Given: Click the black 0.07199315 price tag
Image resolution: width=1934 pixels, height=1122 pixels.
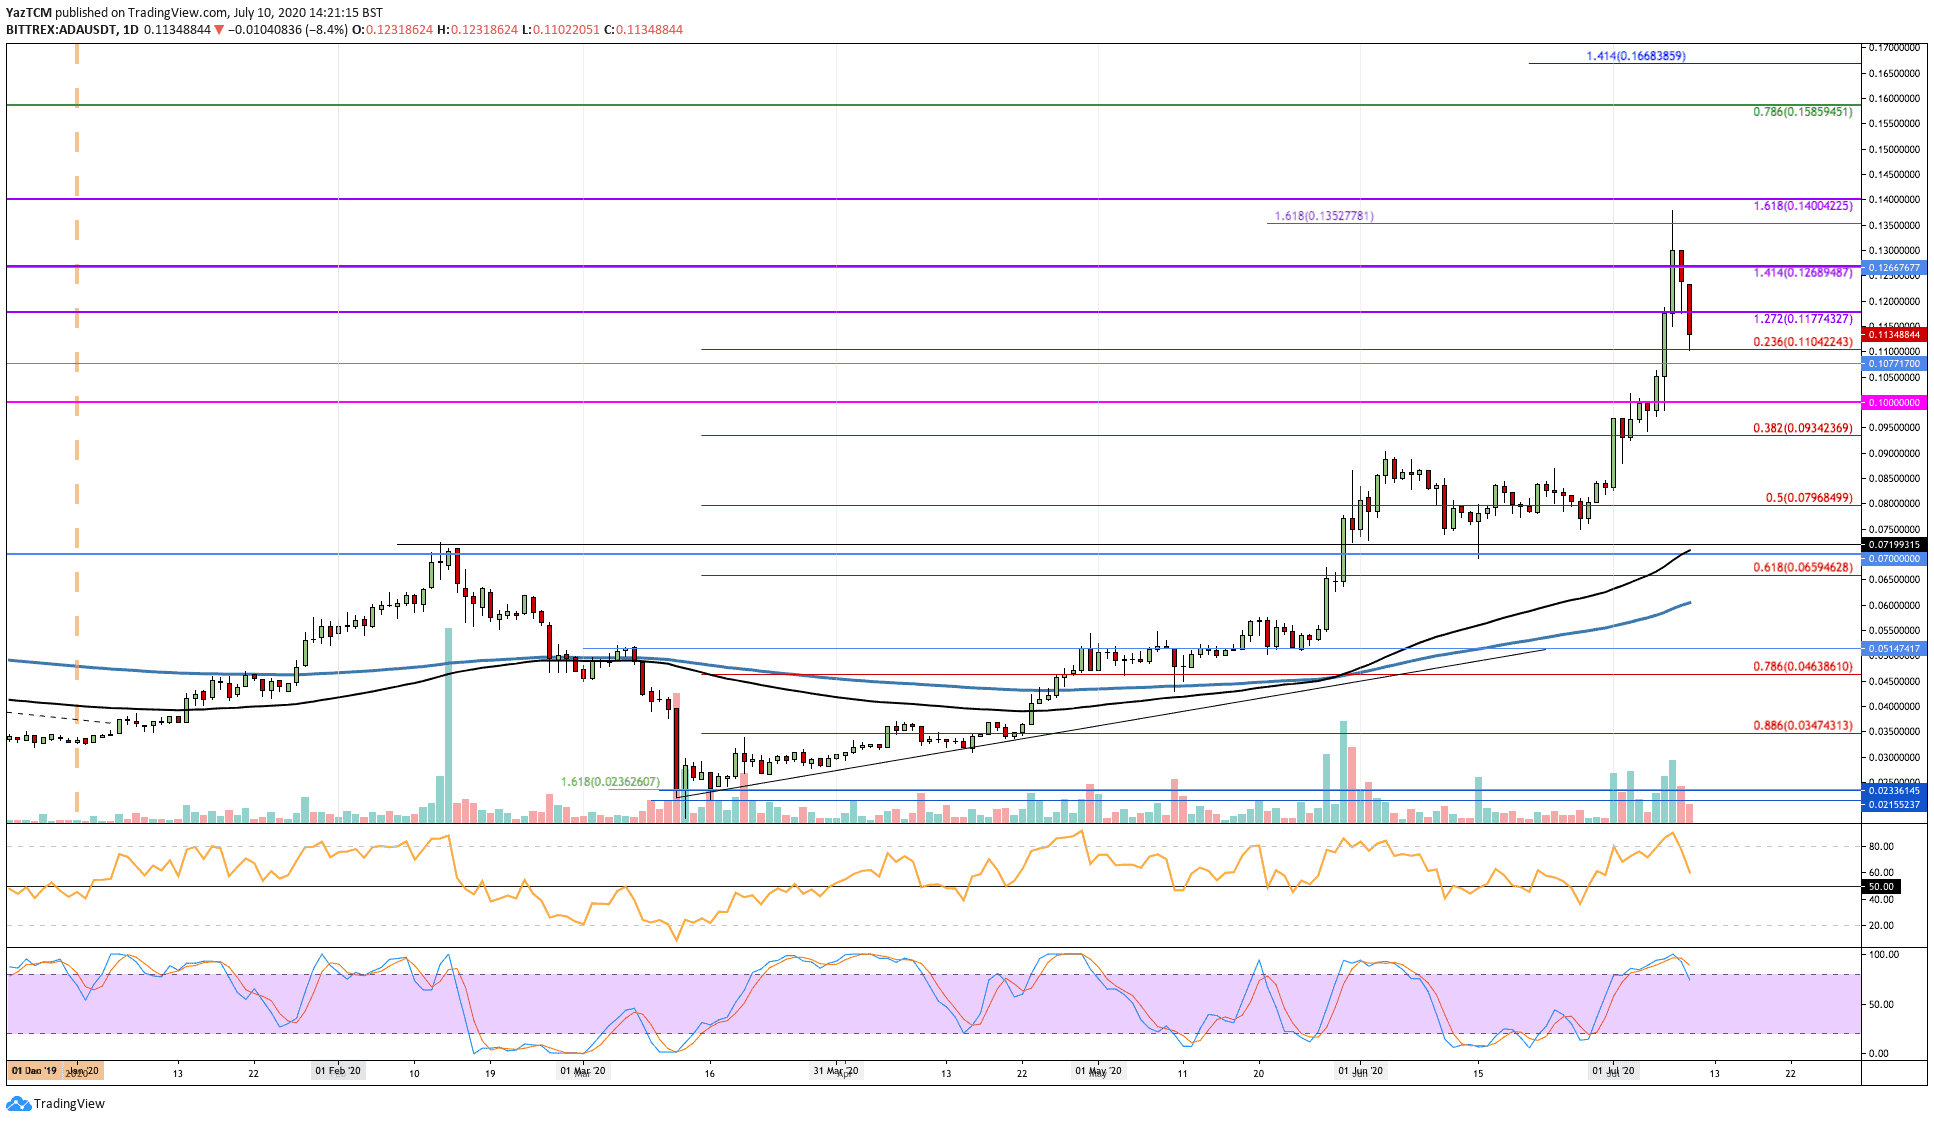Looking at the screenshot, I should [x=1893, y=545].
